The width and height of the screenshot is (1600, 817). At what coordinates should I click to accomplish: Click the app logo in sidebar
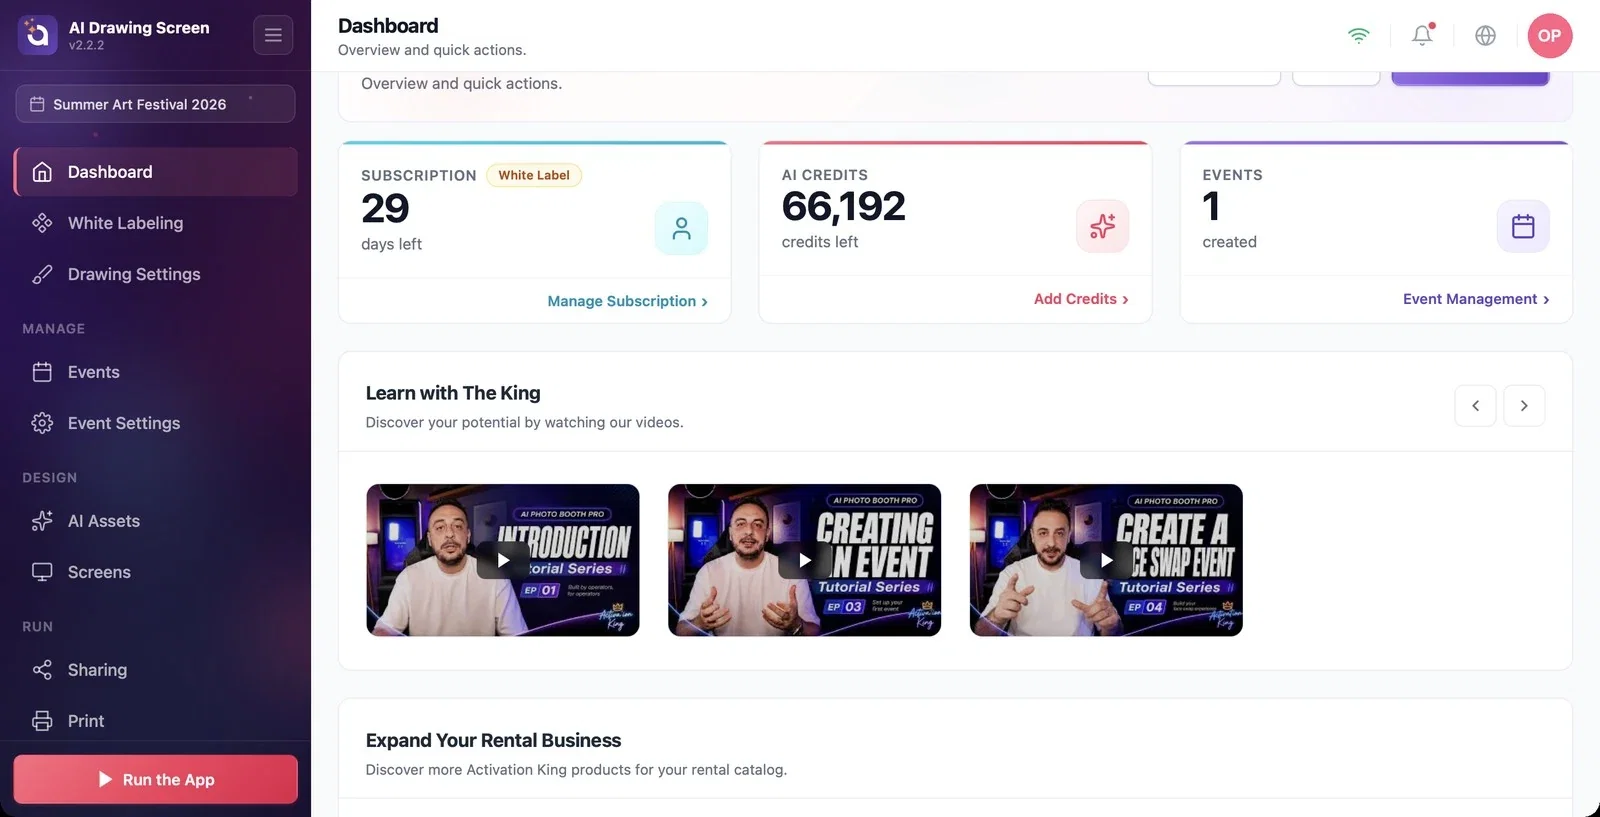37,35
